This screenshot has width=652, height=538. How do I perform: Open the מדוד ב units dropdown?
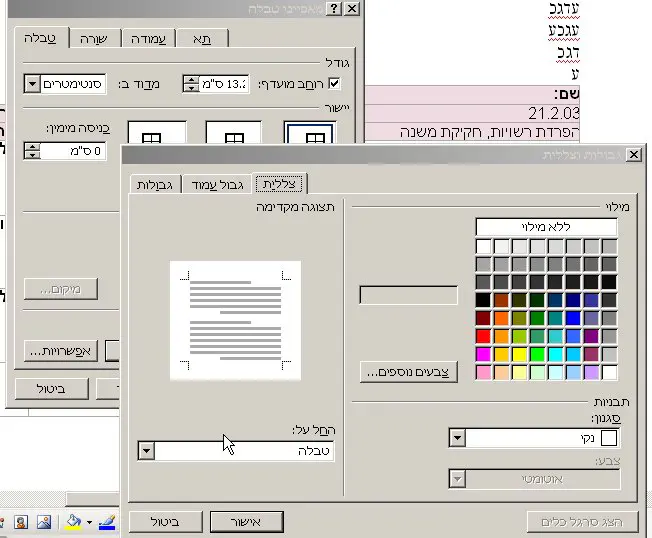click(x=32, y=84)
